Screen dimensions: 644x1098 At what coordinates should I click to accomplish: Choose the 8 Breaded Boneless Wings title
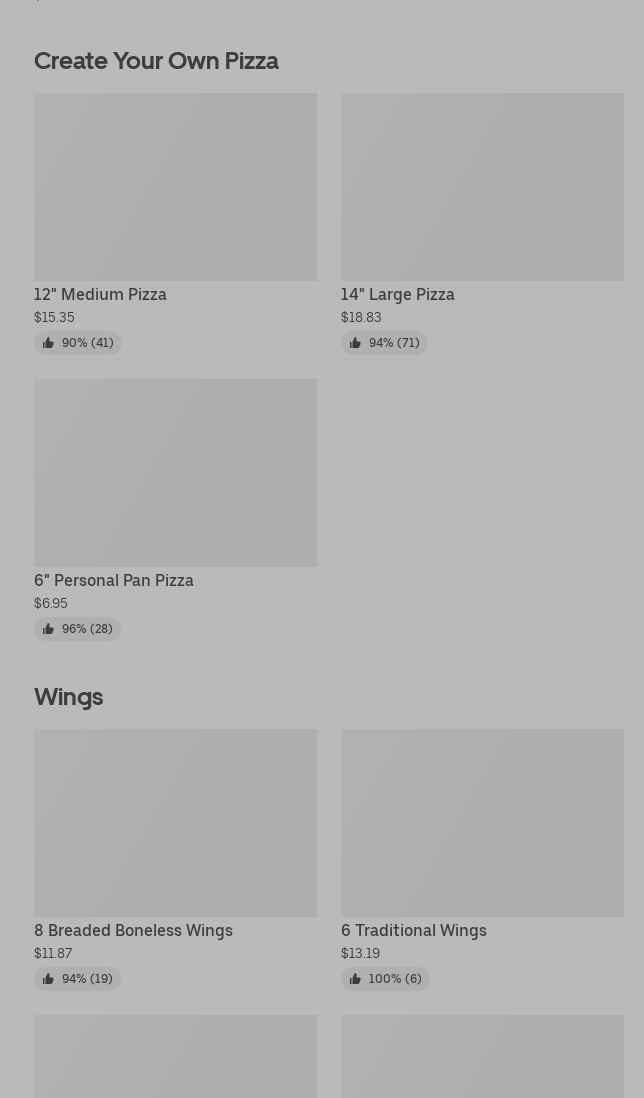click(133, 931)
